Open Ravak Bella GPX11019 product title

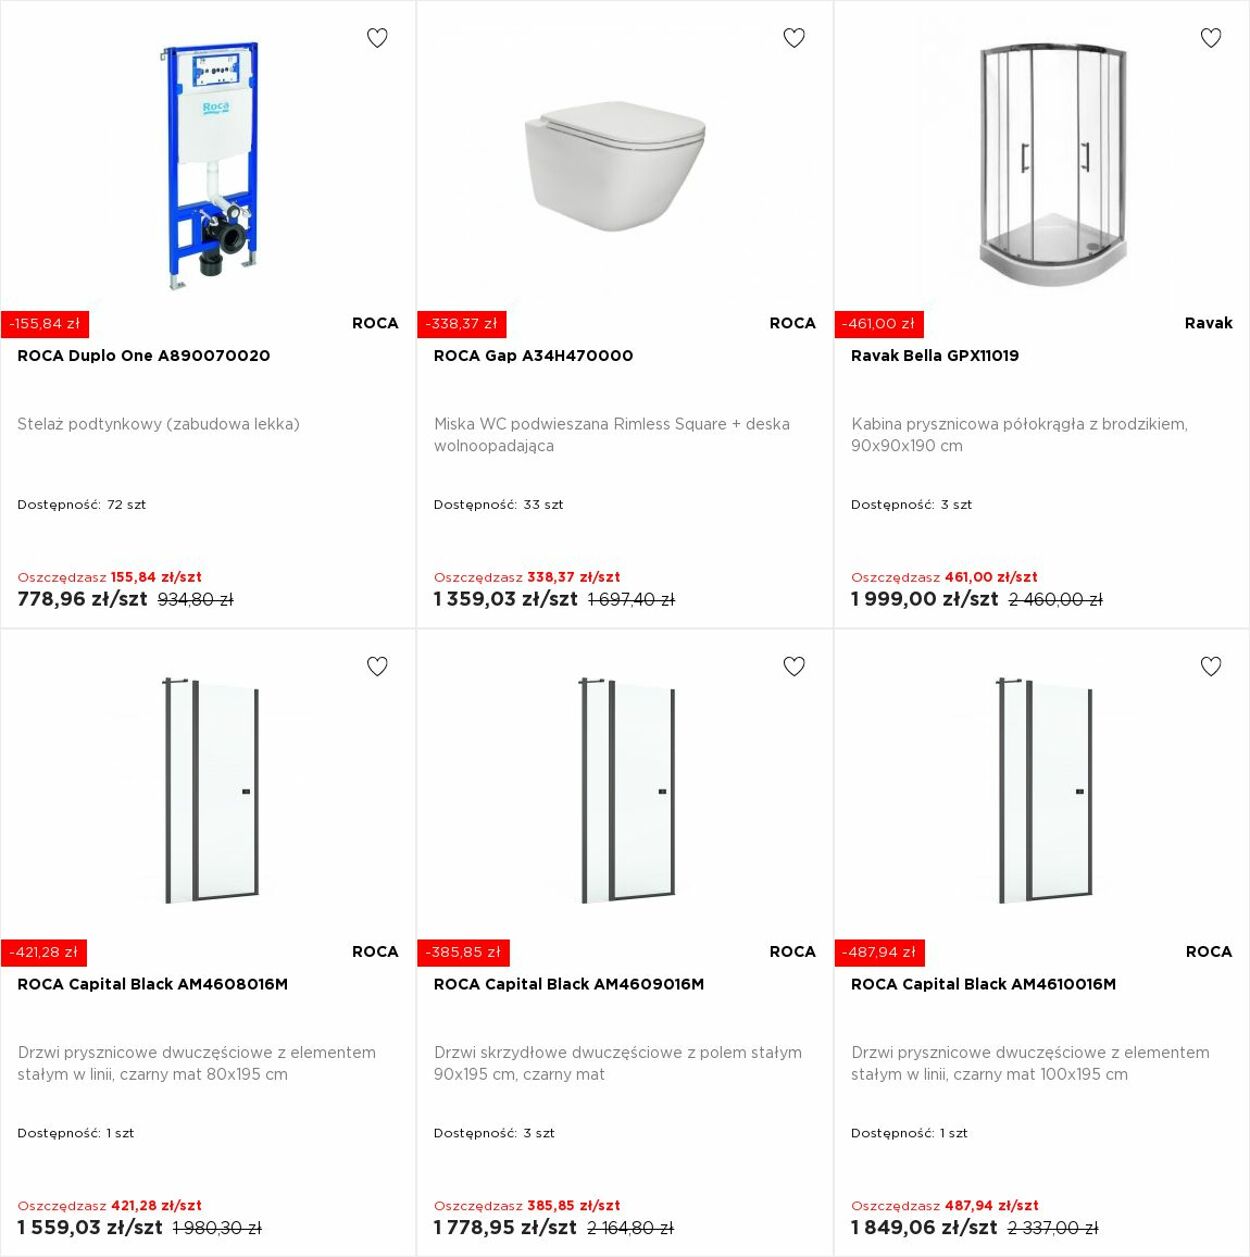click(x=935, y=356)
